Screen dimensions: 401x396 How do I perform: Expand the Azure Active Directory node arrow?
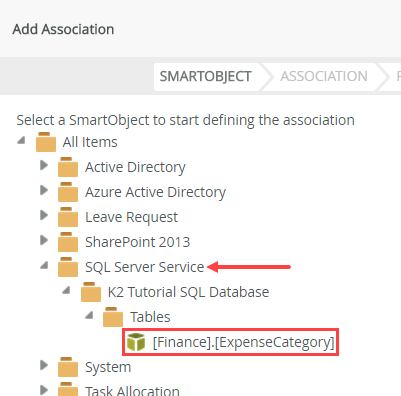pyautogui.click(x=44, y=190)
